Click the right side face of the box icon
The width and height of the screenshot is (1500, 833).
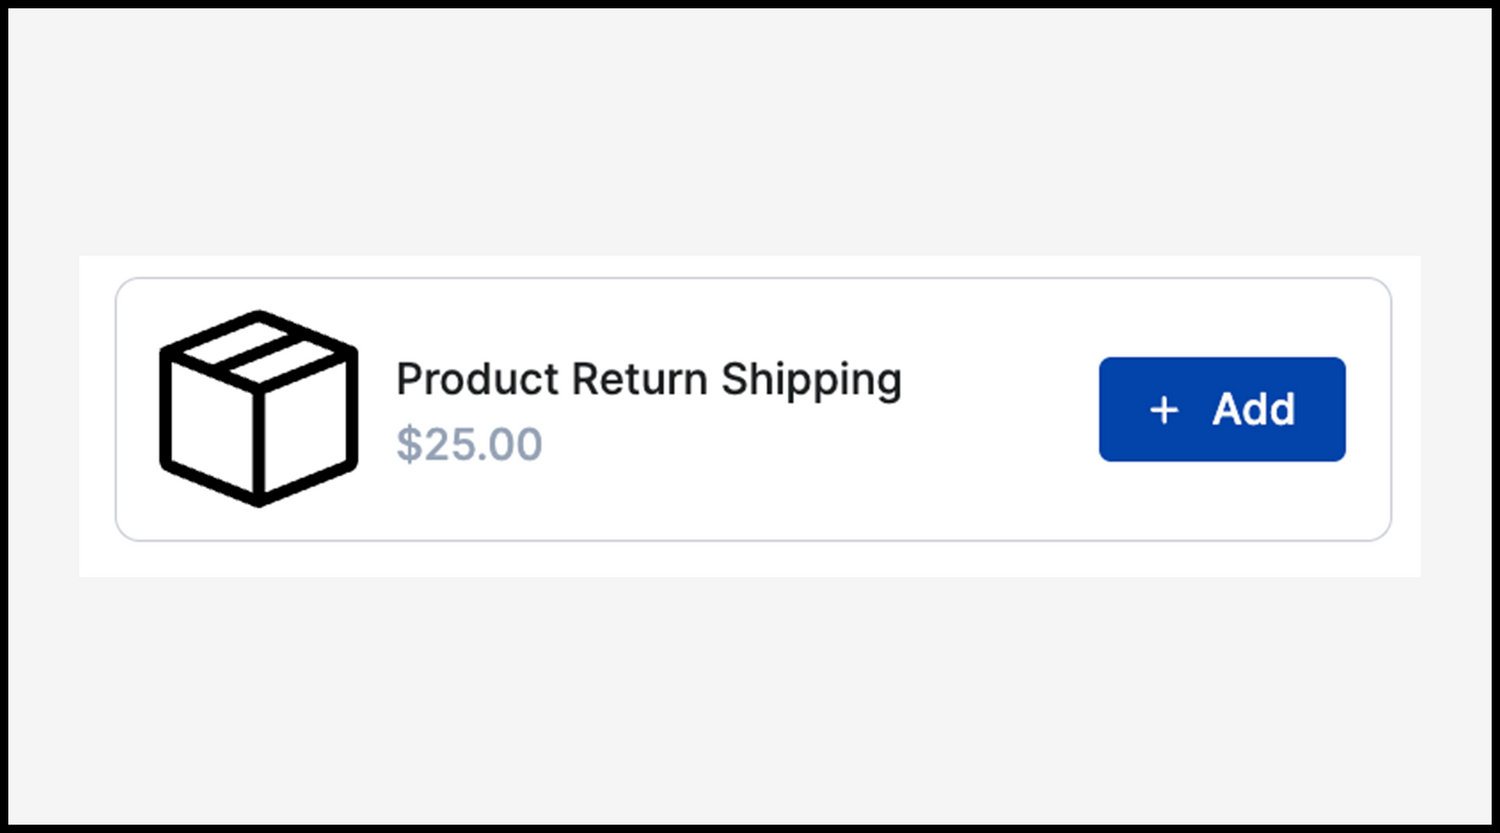[304, 428]
